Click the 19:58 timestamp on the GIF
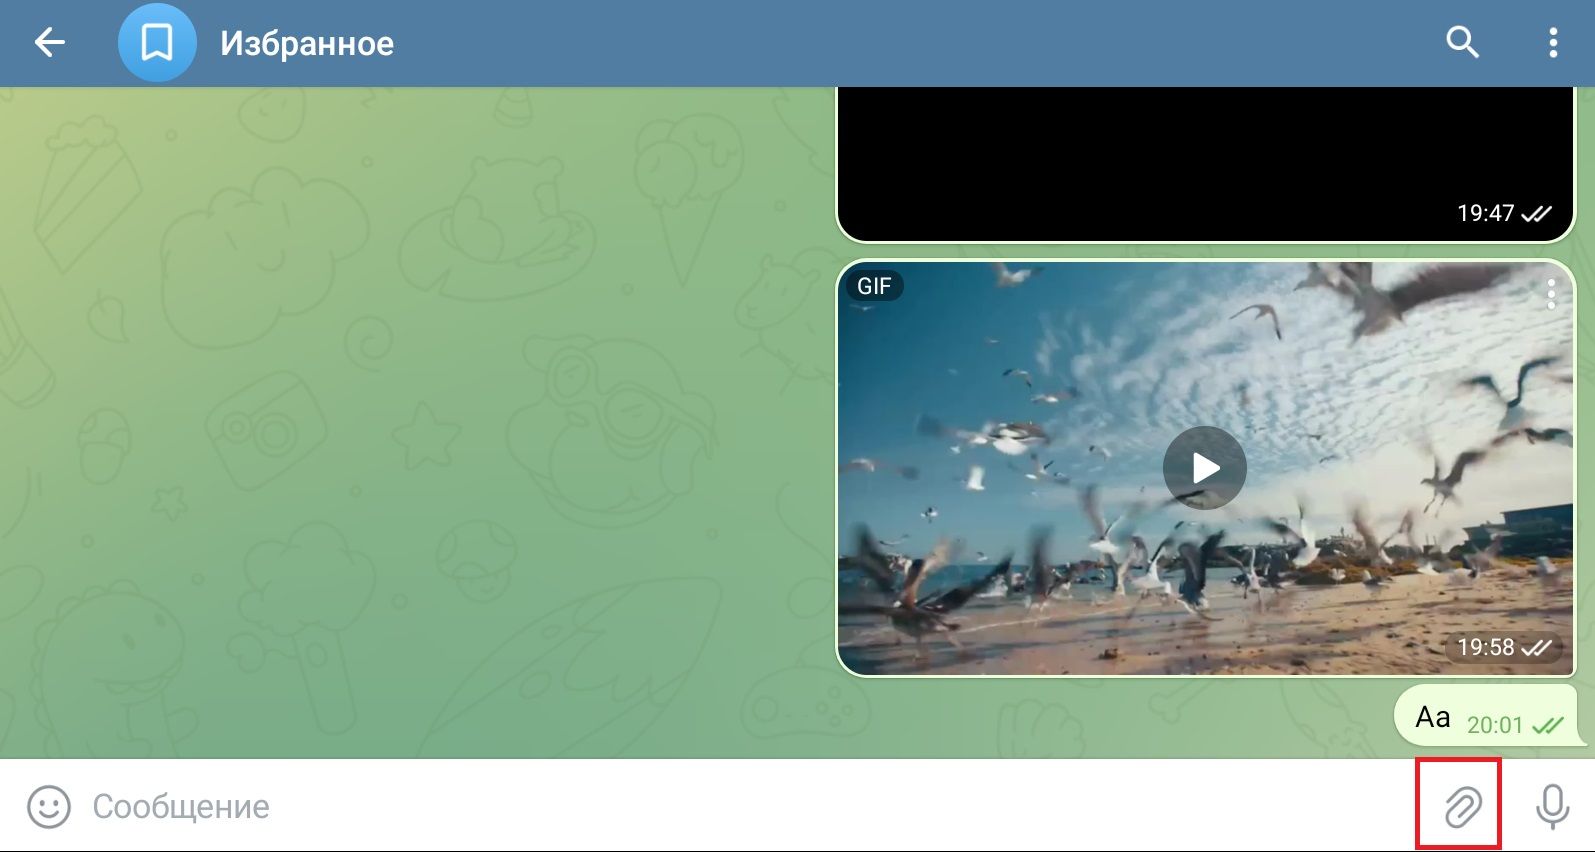Screen dimensions: 1595x852 tap(1486, 647)
